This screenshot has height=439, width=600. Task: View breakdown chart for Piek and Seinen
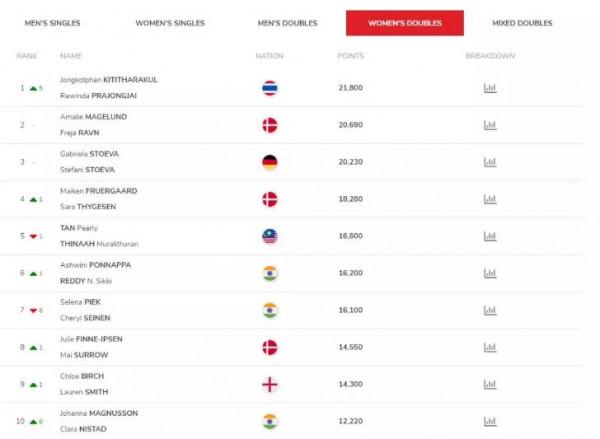(490, 310)
